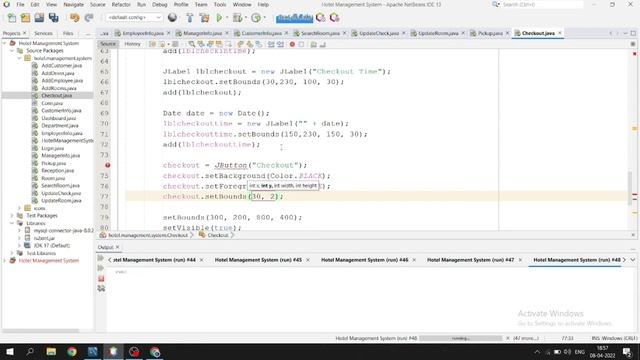This screenshot has width=640, height=360.
Task: Run the project with green play icon
Action: pos(219,18)
